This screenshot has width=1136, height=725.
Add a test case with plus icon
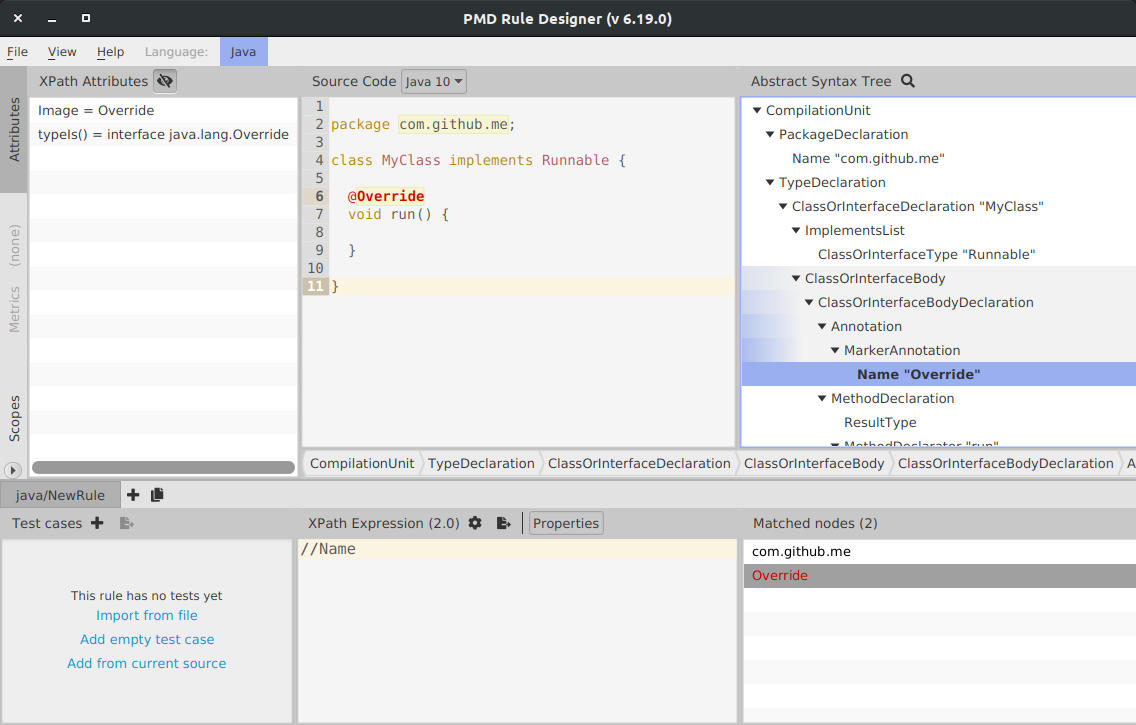[x=97, y=523]
